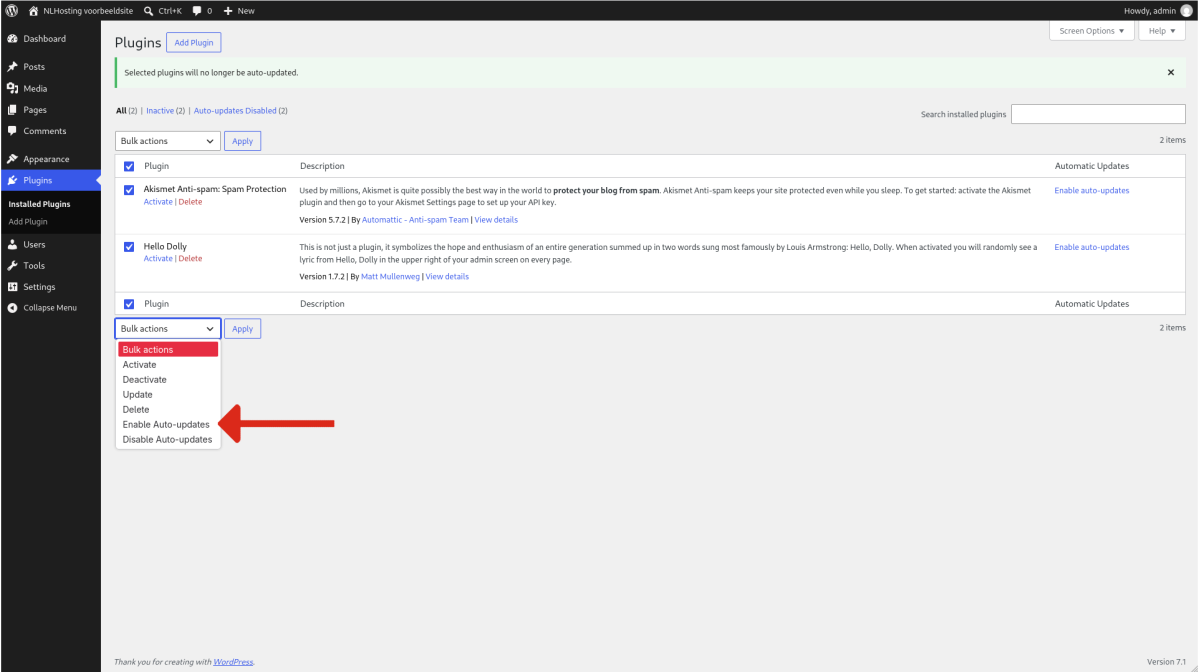Open Installed Plugins submenu item
The height and width of the screenshot is (672, 1202).
pyautogui.click(x=40, y=204)
